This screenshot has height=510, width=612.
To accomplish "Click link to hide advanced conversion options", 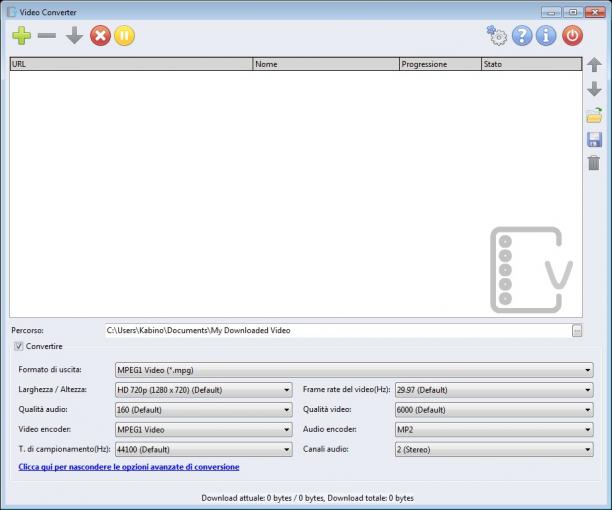I will (x=129, y=467).
